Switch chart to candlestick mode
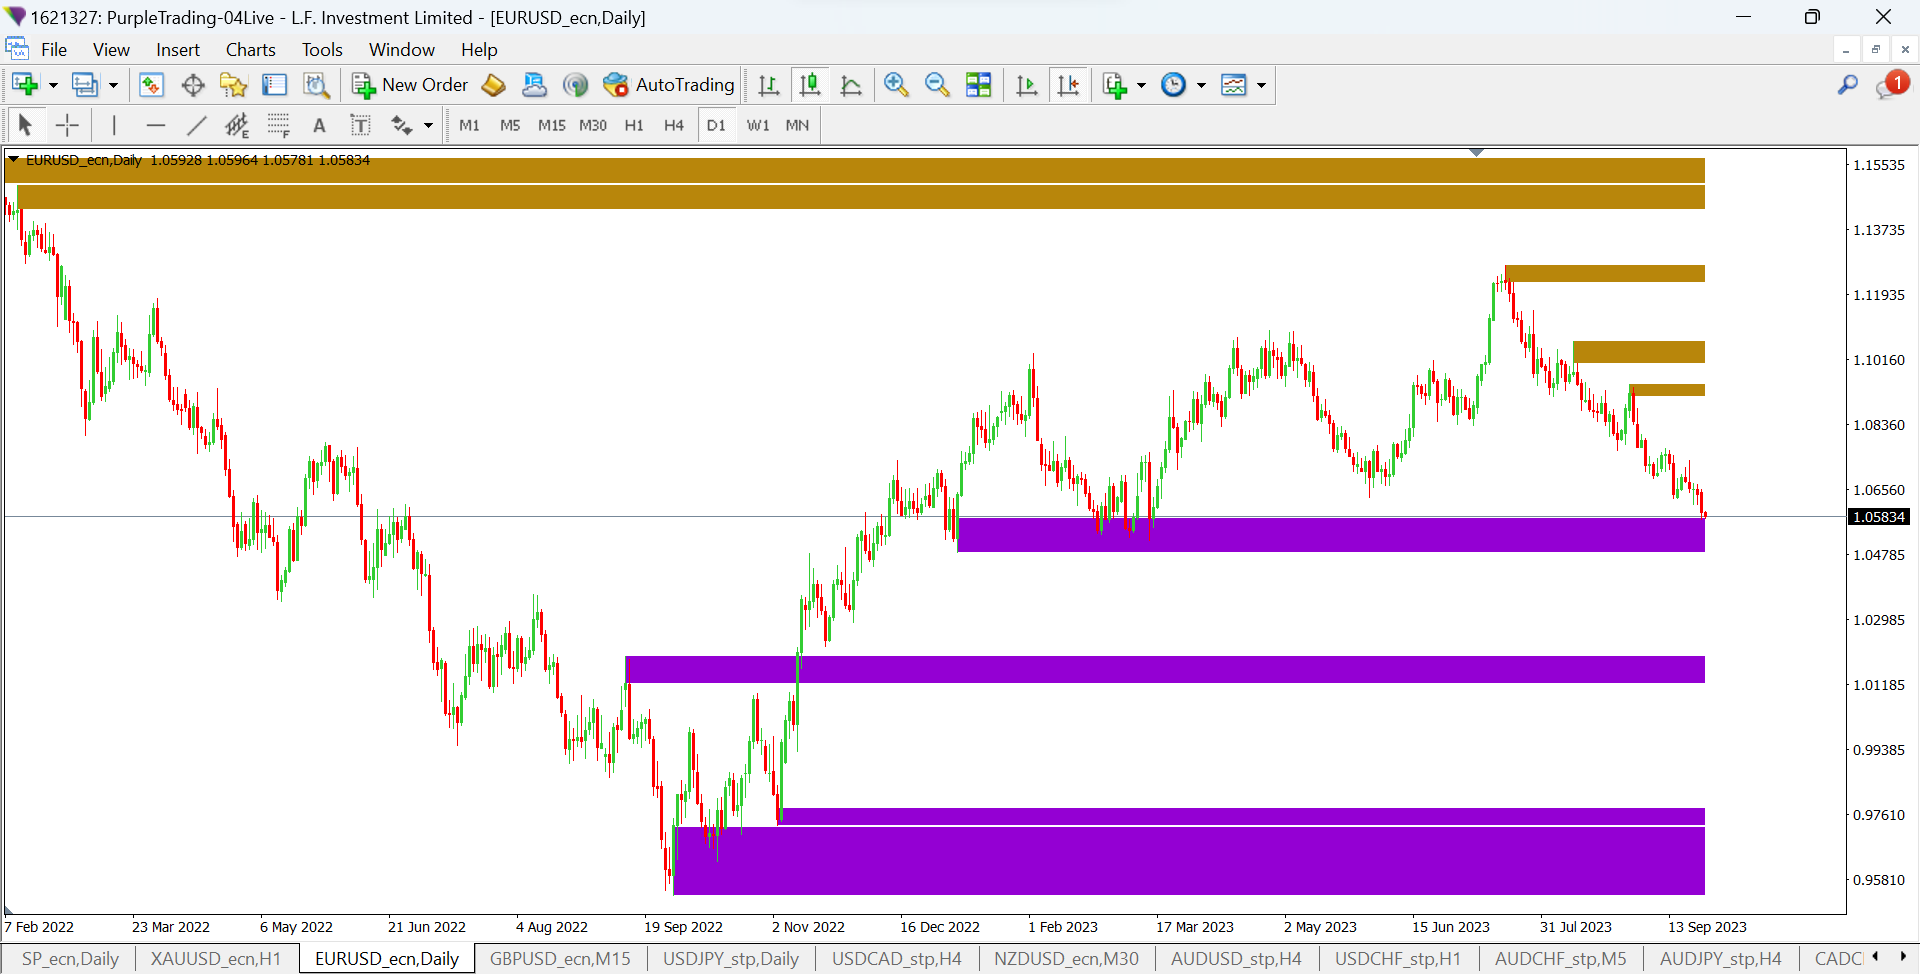This screenshot has height=975, width=1920. coord(810,86)
